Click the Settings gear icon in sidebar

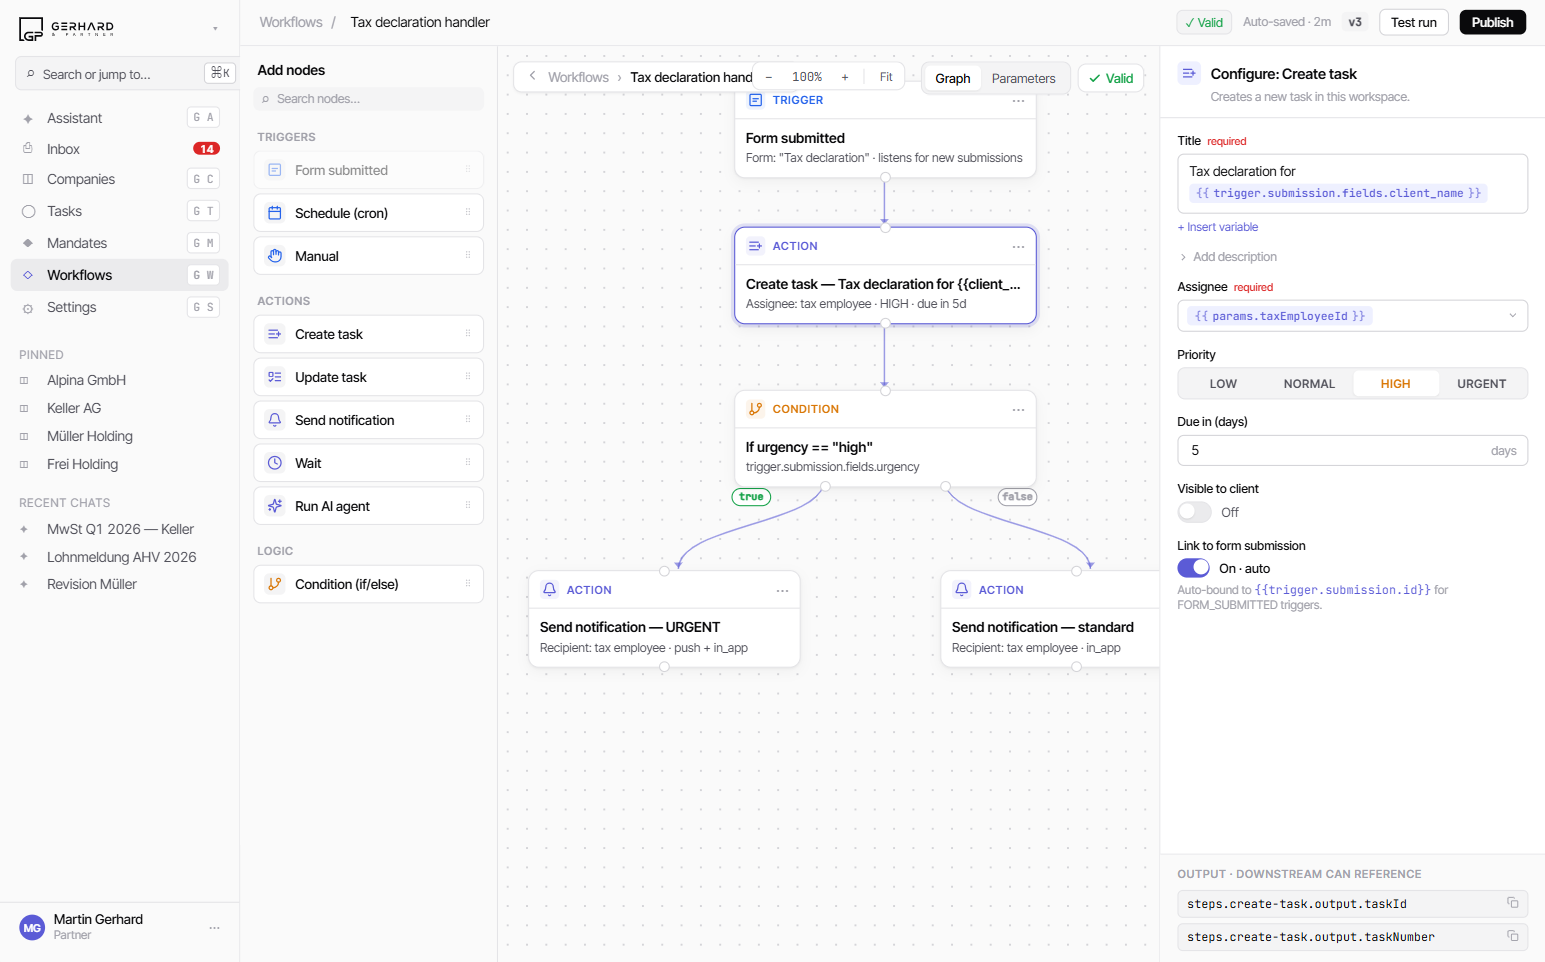28,308
